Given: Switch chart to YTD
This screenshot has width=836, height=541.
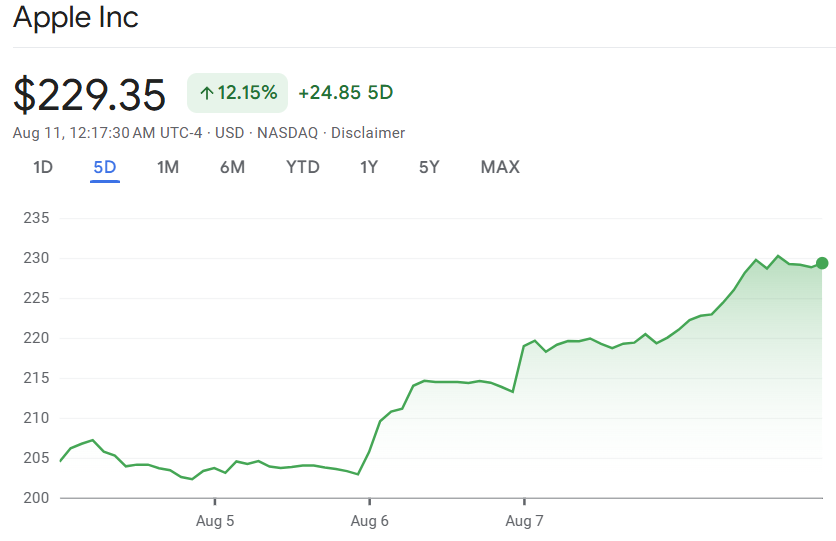Looking at the screenshot, I should 303,167.
